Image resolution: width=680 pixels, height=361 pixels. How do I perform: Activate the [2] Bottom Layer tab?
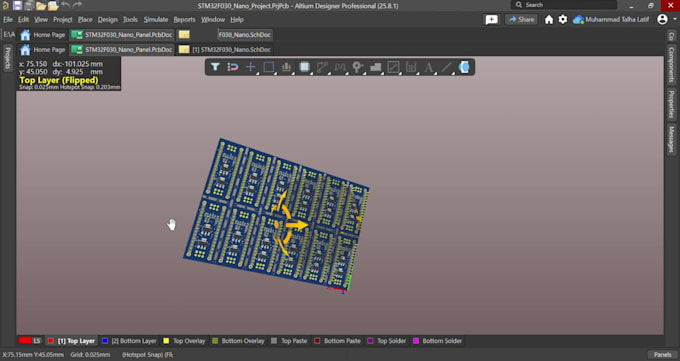[129, 341]
